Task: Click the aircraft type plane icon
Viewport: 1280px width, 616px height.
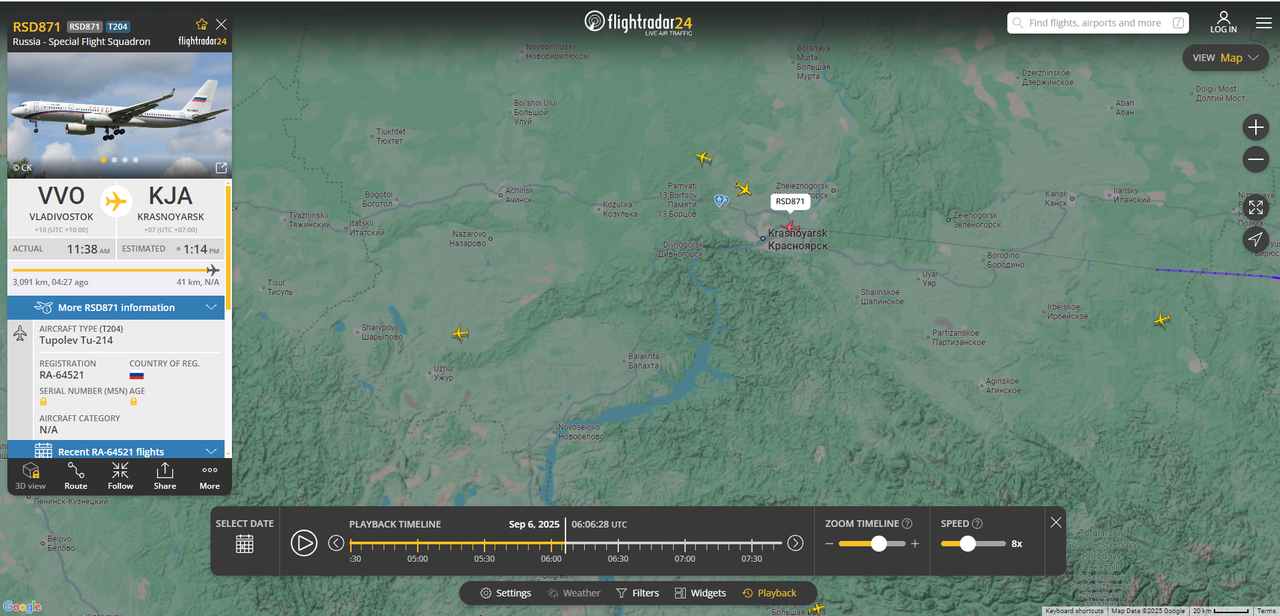Action: point(21,334)
